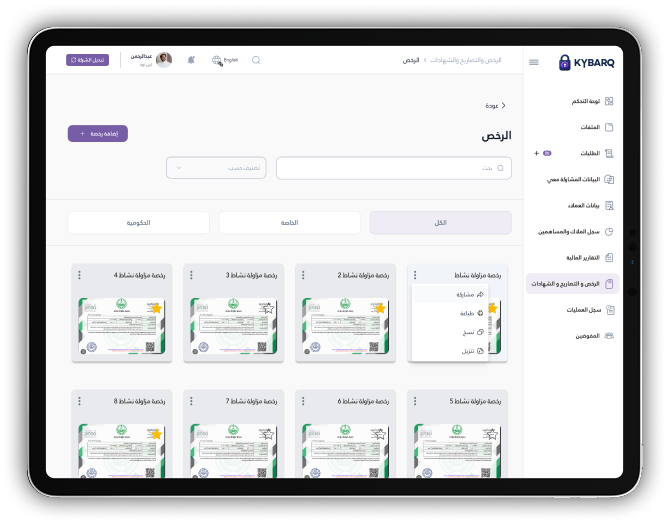The width and height of the screenshot is (668, 524).
Task: Toggle favorite star on رخصة مزاولة نشاط 3
Action: tap(267, 308)
